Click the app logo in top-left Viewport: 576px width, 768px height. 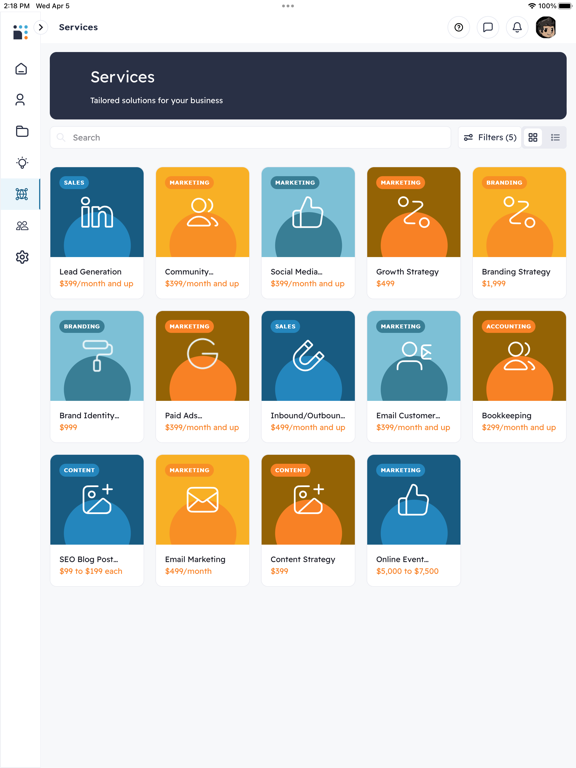click(21, 32)
